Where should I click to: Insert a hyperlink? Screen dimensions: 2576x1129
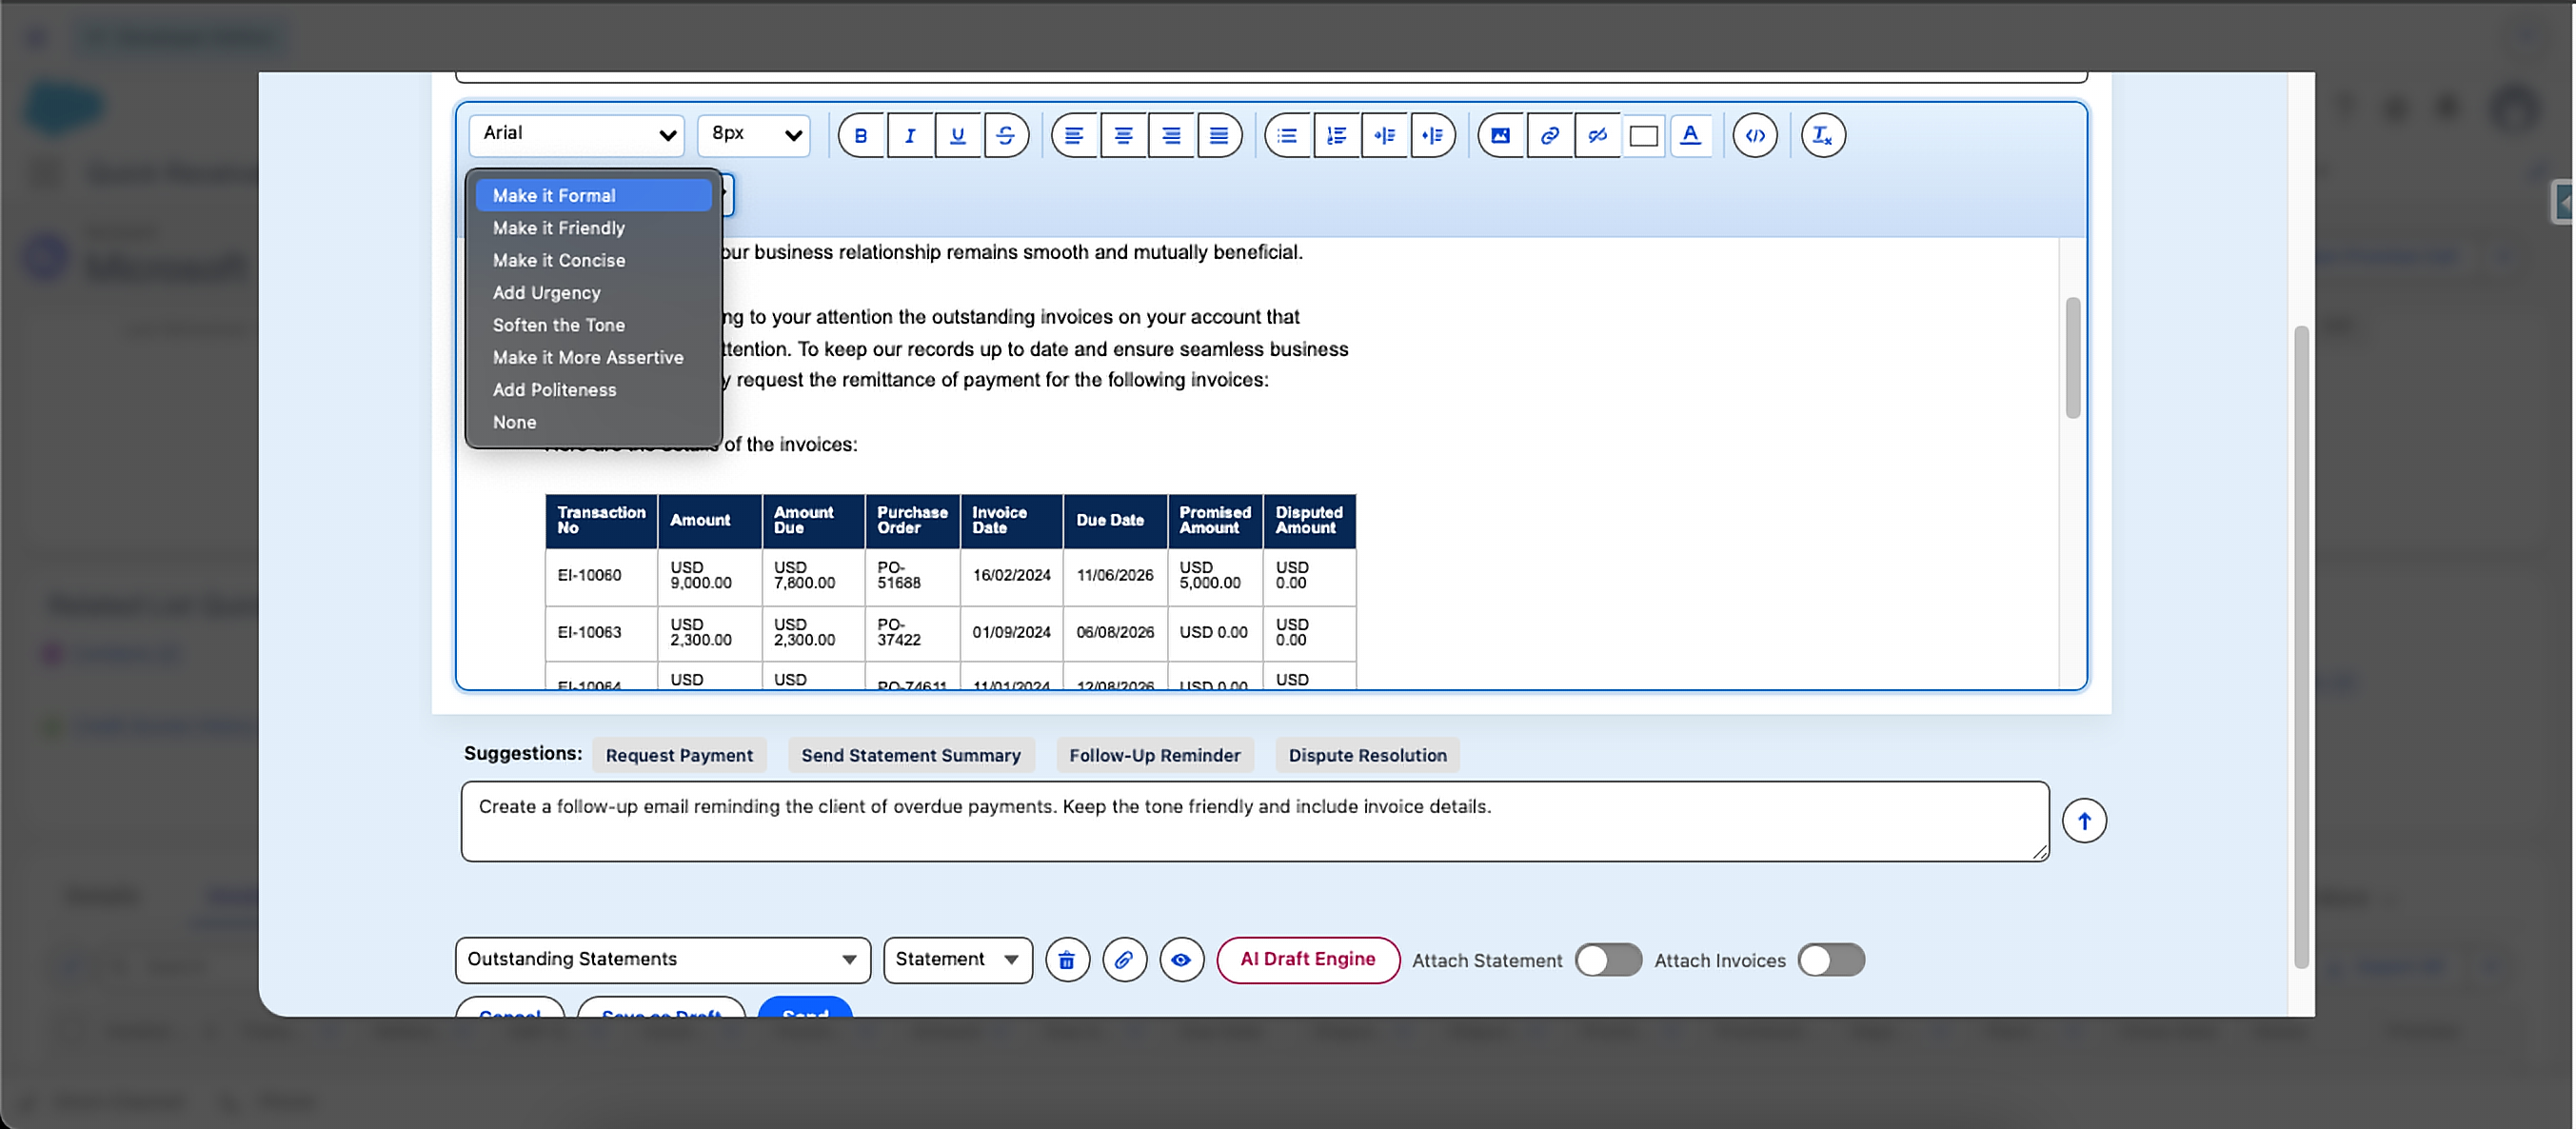coord(1550,136)
